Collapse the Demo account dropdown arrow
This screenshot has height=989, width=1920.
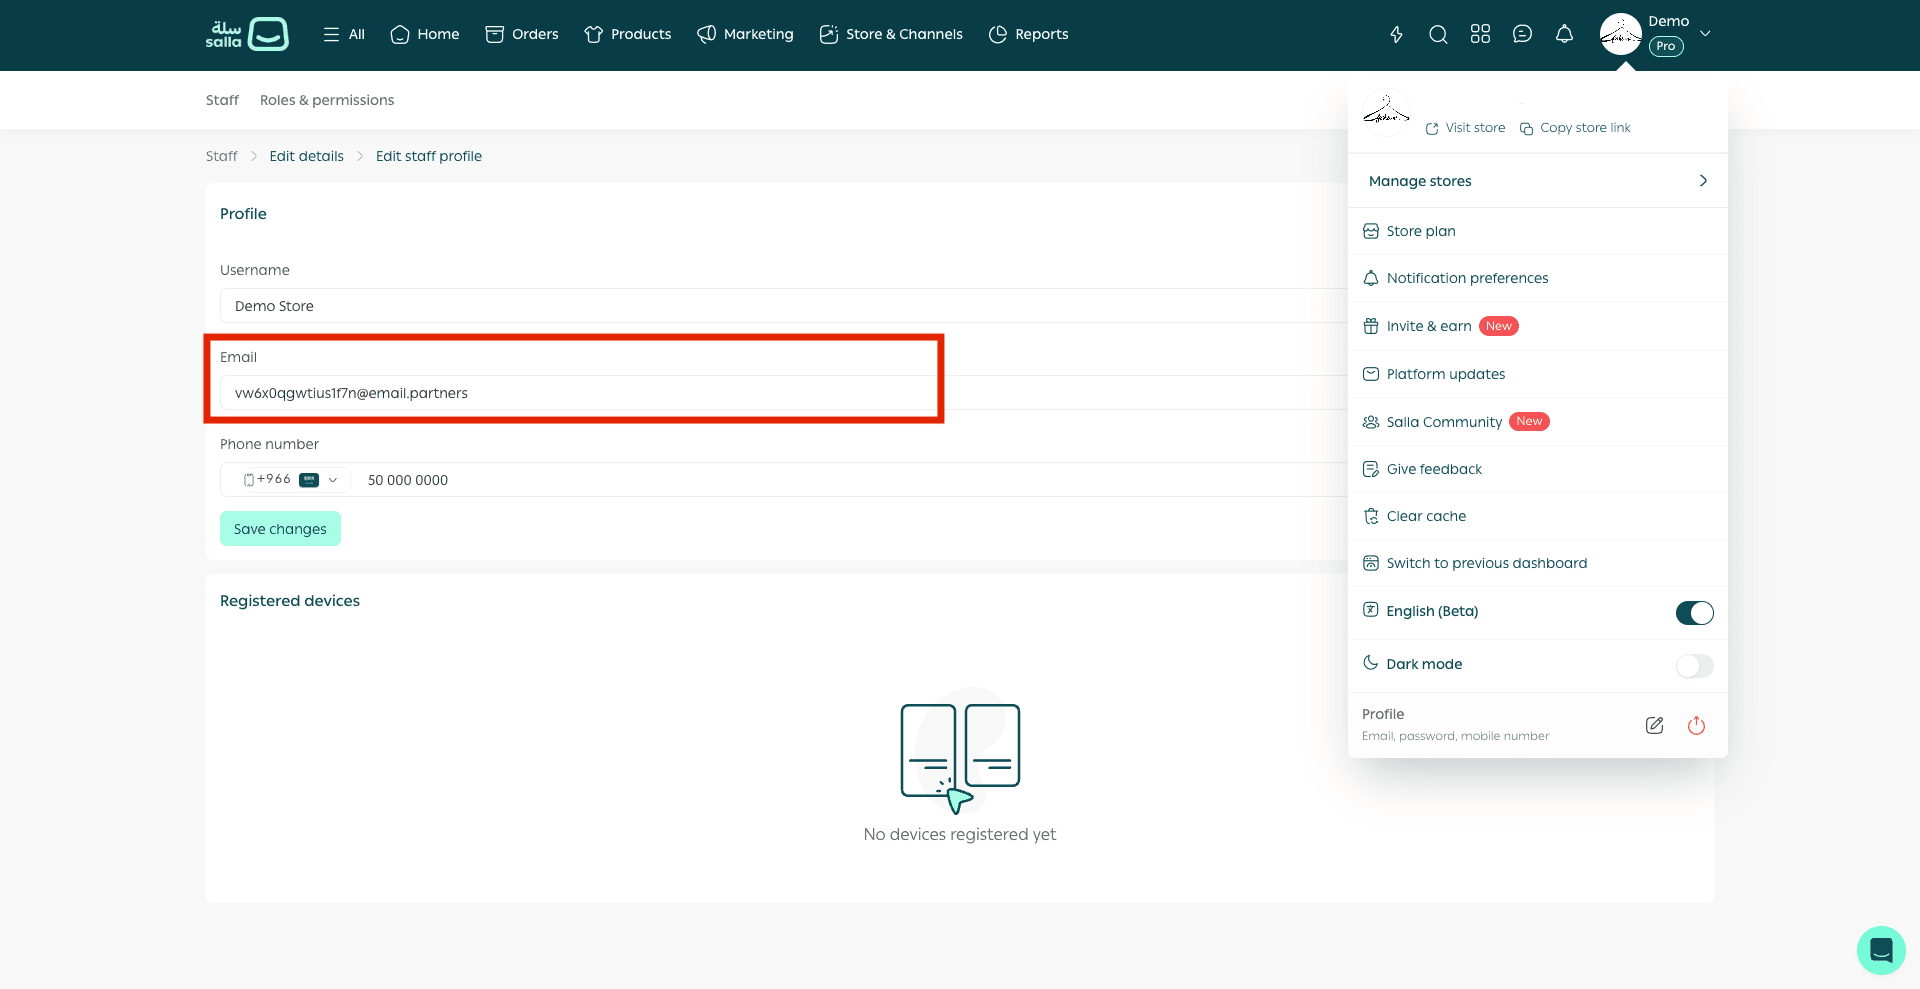1705,34
